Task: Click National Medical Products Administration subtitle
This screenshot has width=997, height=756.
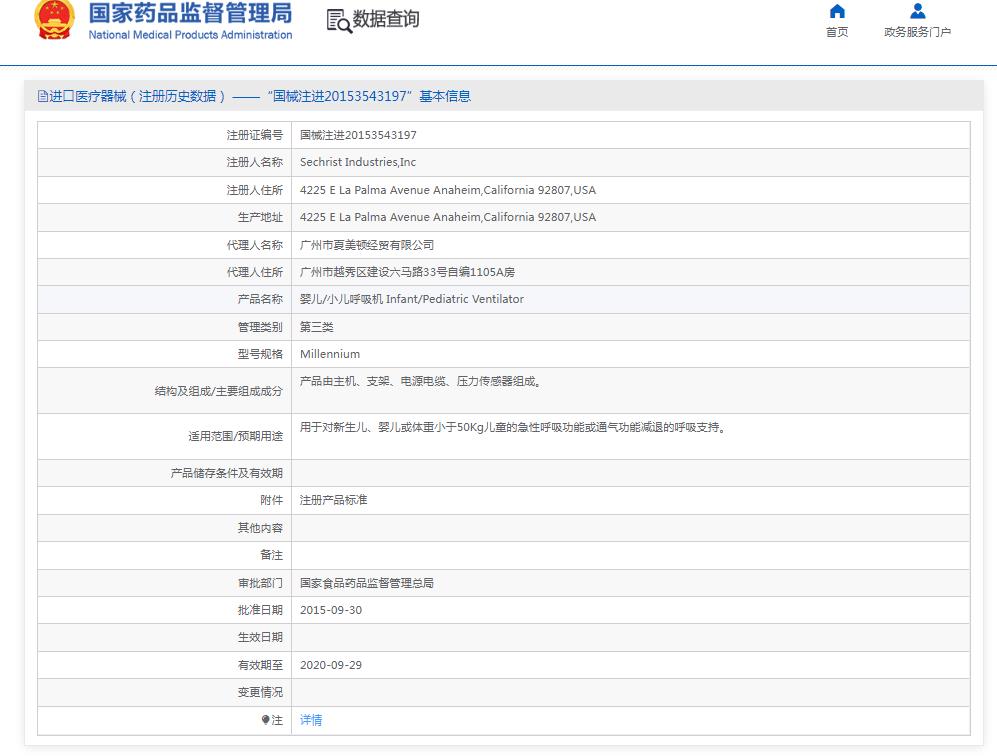Action: click(x=190, y=35)
